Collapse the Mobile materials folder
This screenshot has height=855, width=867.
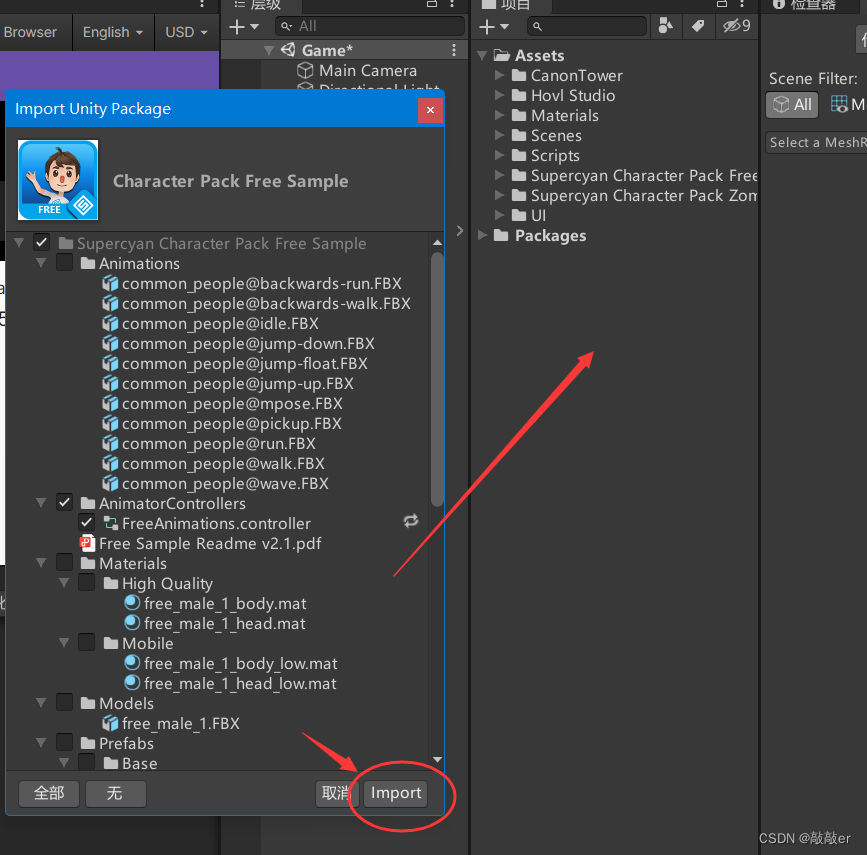coord(64,643)
